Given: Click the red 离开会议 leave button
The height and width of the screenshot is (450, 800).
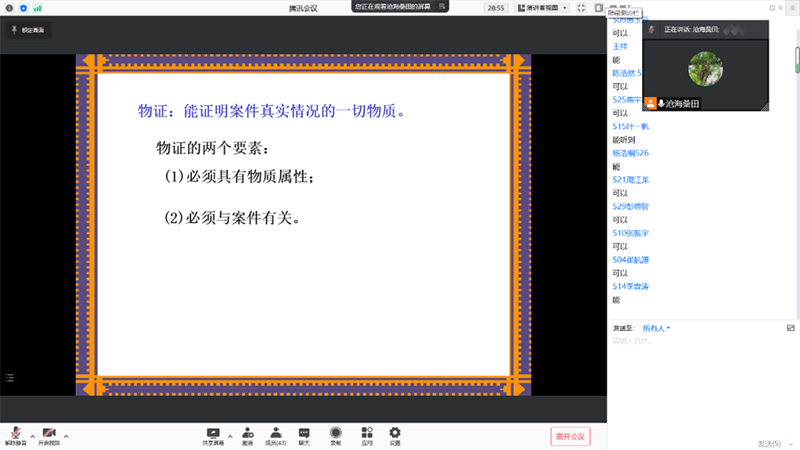Looking at the screenshot, I should pyautogui.click(x=570, y=436).
